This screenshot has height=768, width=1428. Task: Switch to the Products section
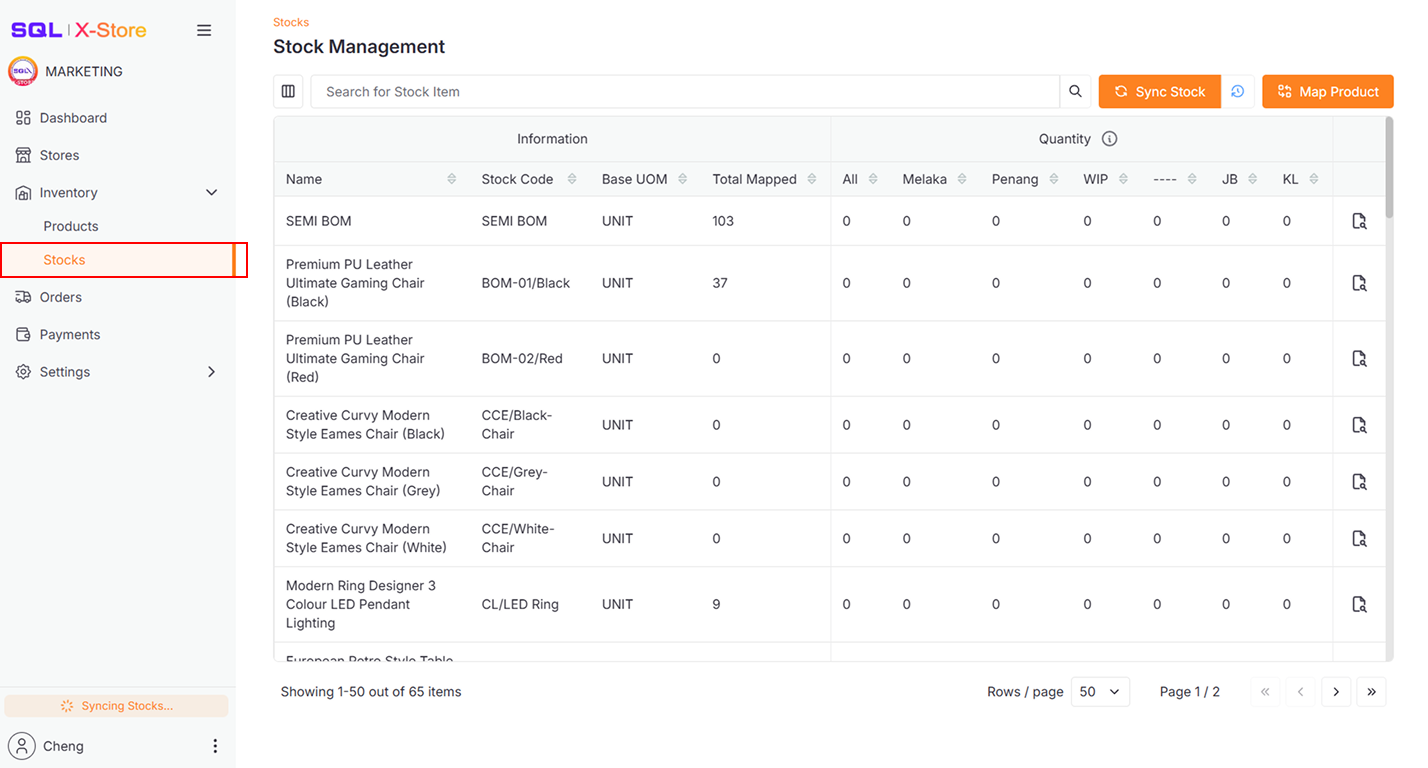[x=69, y=226]
